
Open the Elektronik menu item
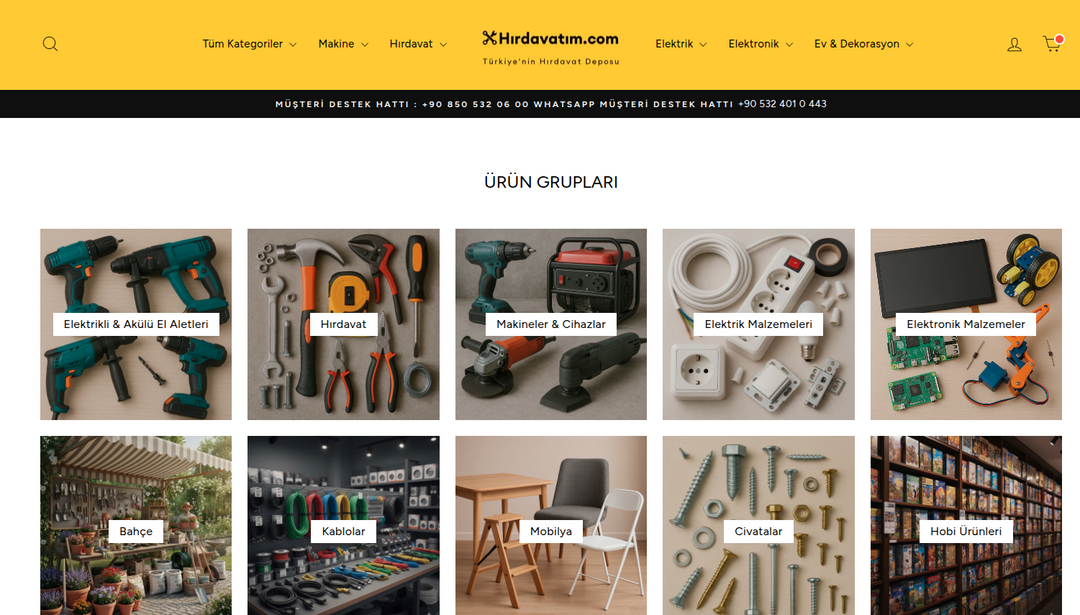coord(760,44)
